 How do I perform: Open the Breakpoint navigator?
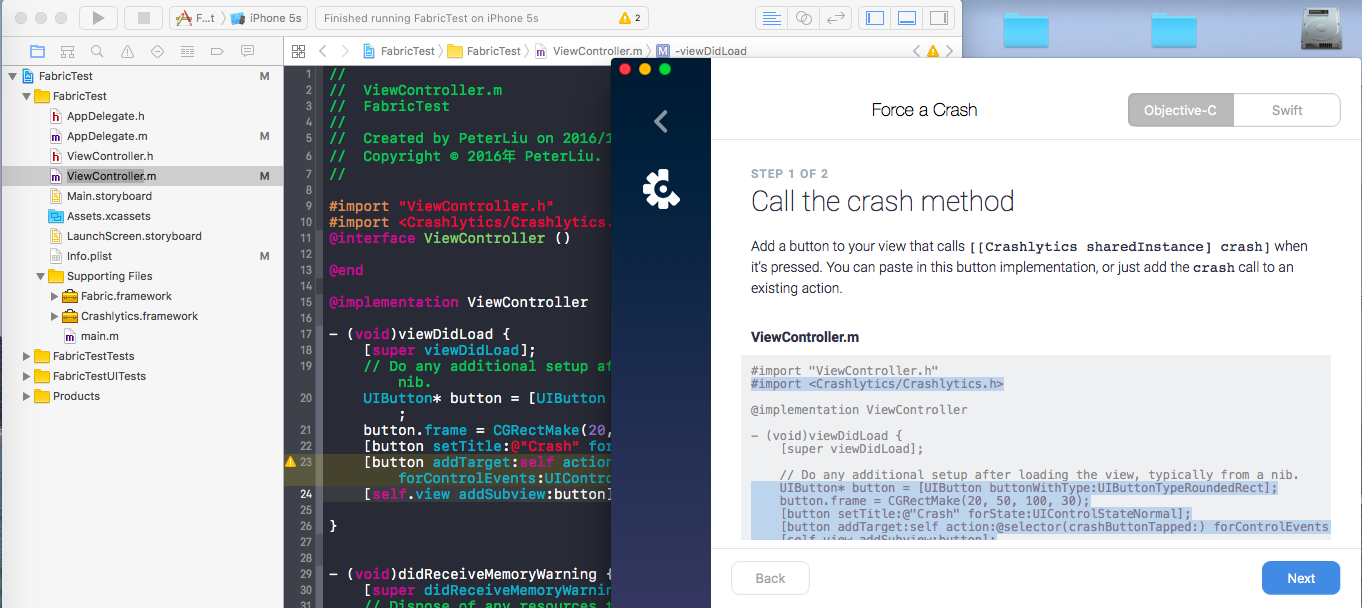coord(216,51)
